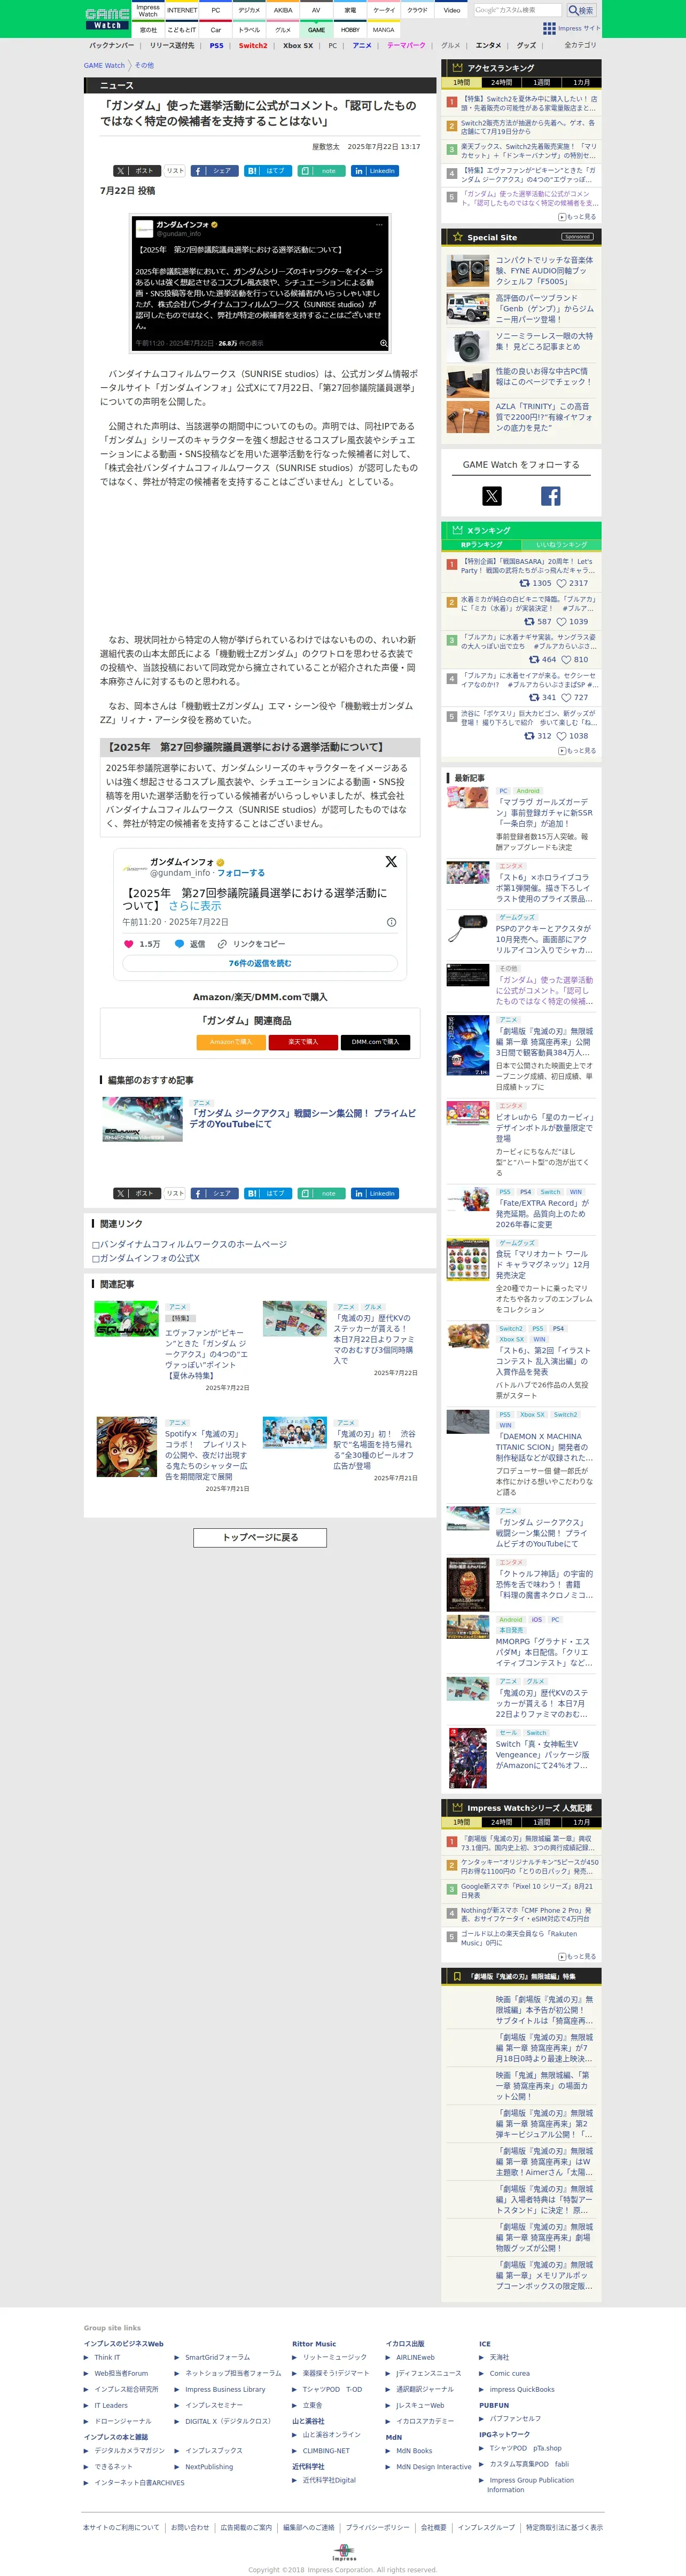686x2576 pixels.
Task: Open the アニメ category menu
Action: [362, 46]
